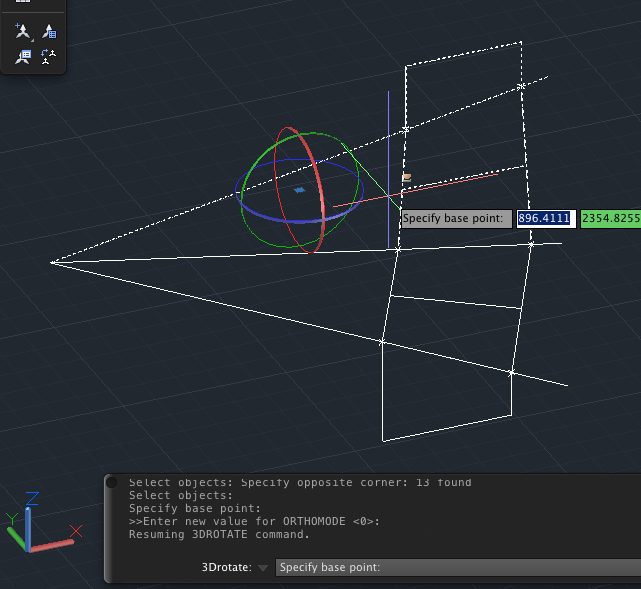Click the '3Drotate:' command label
The image size is (641, 589).
point(226,567)
